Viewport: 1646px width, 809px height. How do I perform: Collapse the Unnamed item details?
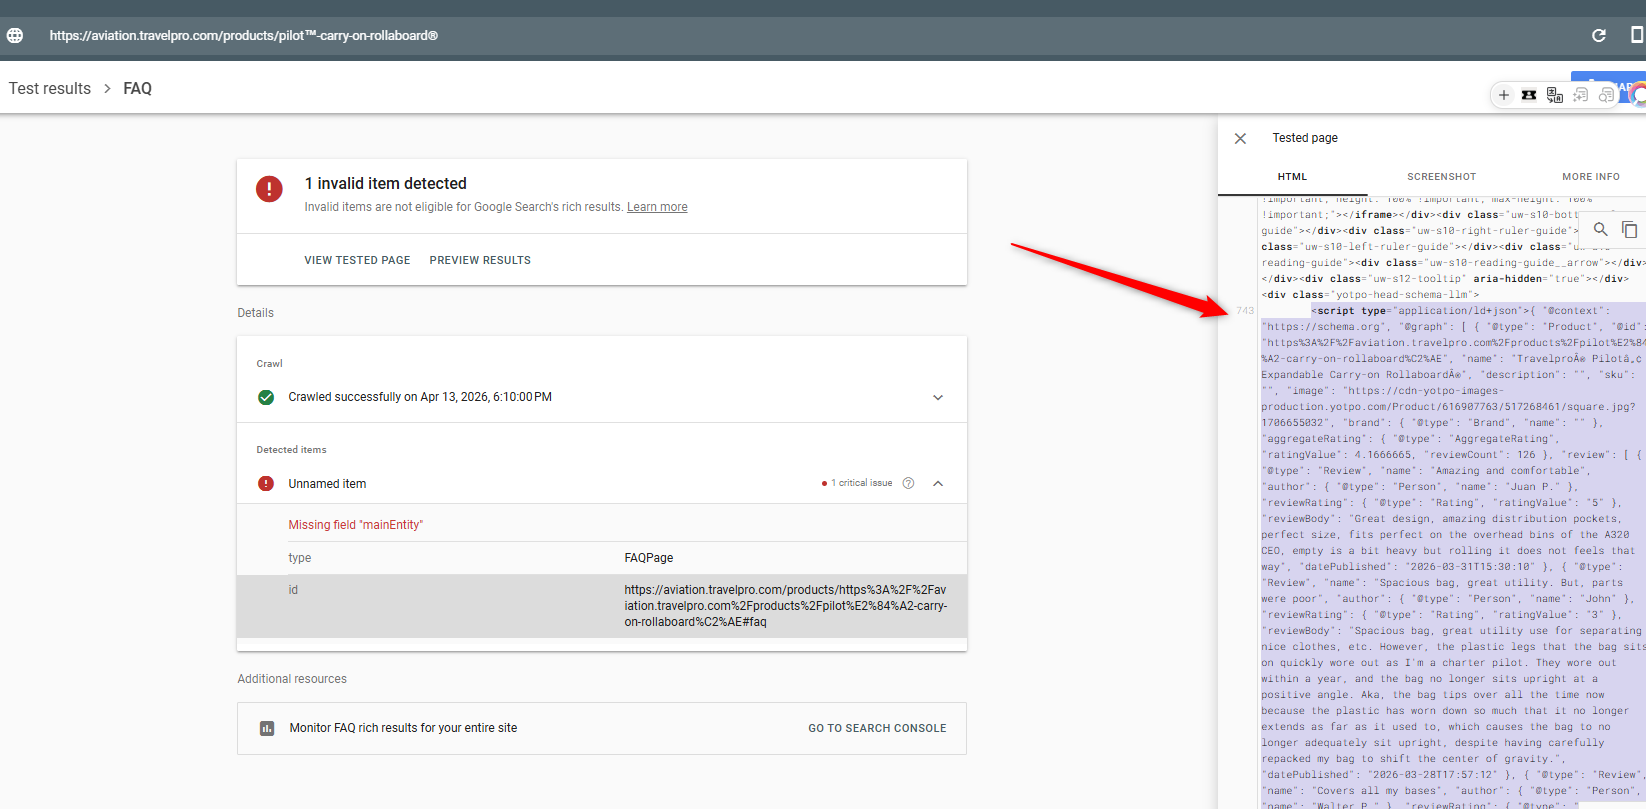click(x=938, y=483)
